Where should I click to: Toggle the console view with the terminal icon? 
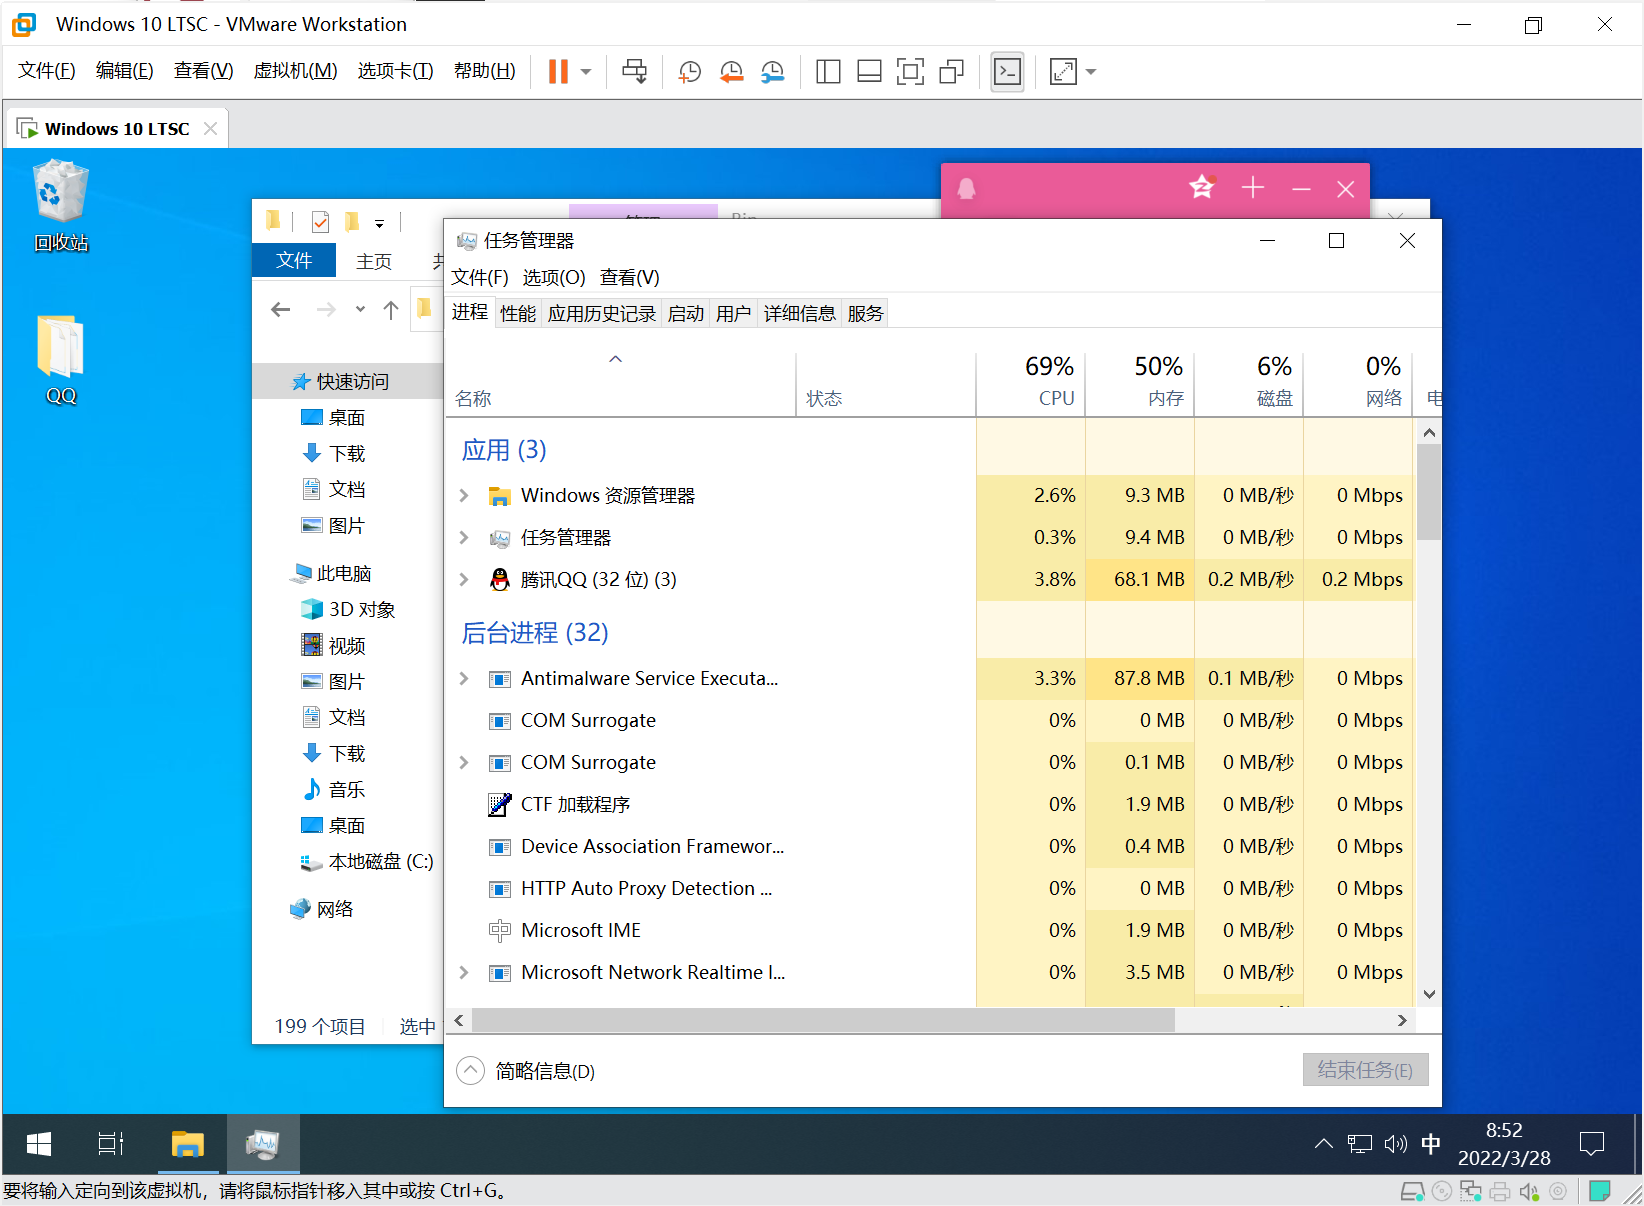[1007, 71]
